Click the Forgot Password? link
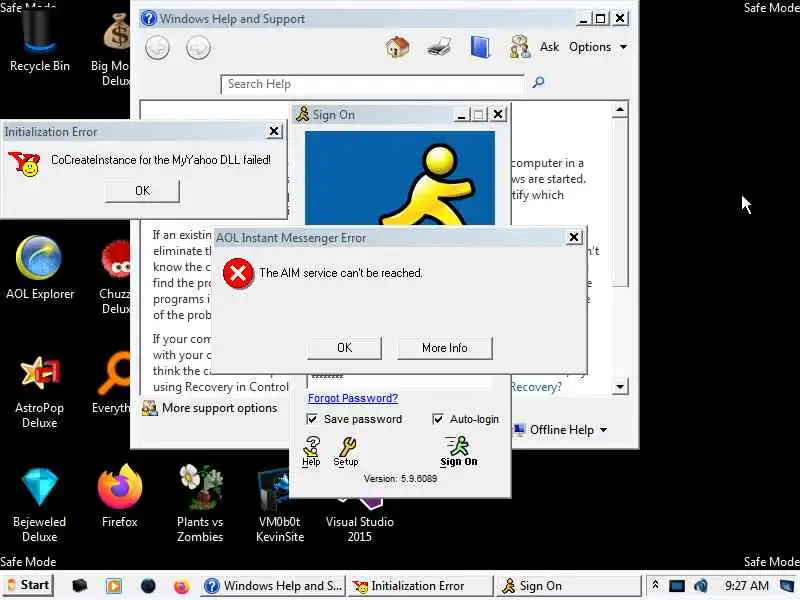This screenshot has height=600, width=800. [x=353, y=398]
